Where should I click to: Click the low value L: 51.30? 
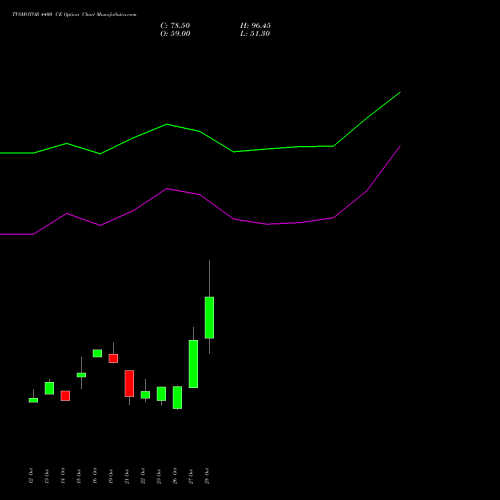pos(255,34)
